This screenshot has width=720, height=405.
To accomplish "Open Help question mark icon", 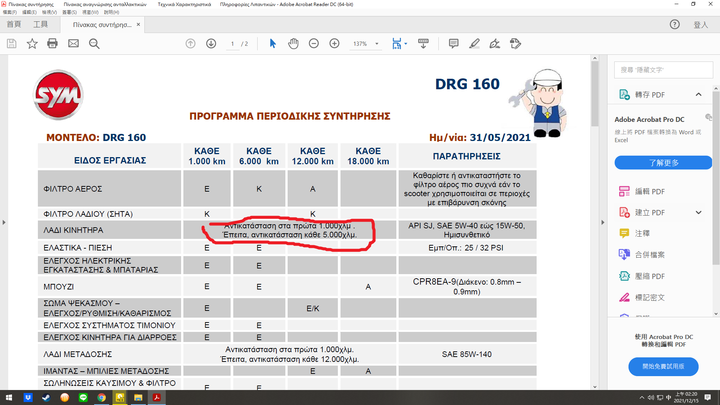I will [x=675, y=24].
